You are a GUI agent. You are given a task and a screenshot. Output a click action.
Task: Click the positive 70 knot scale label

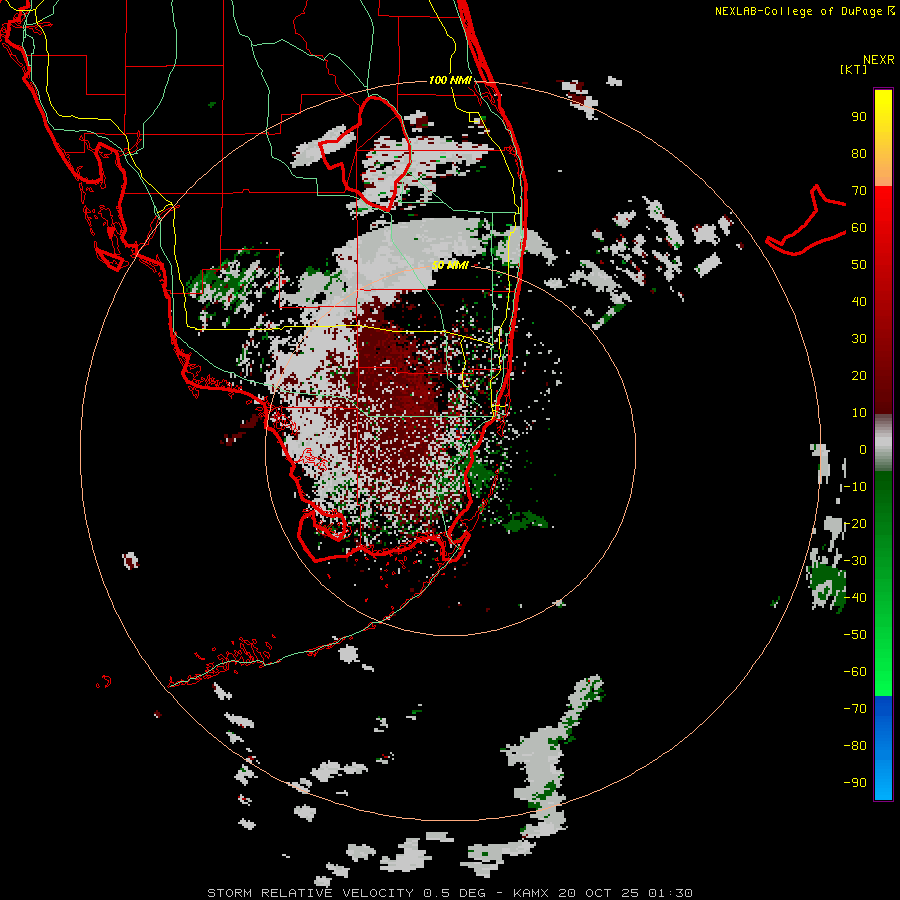pos(859,191)
